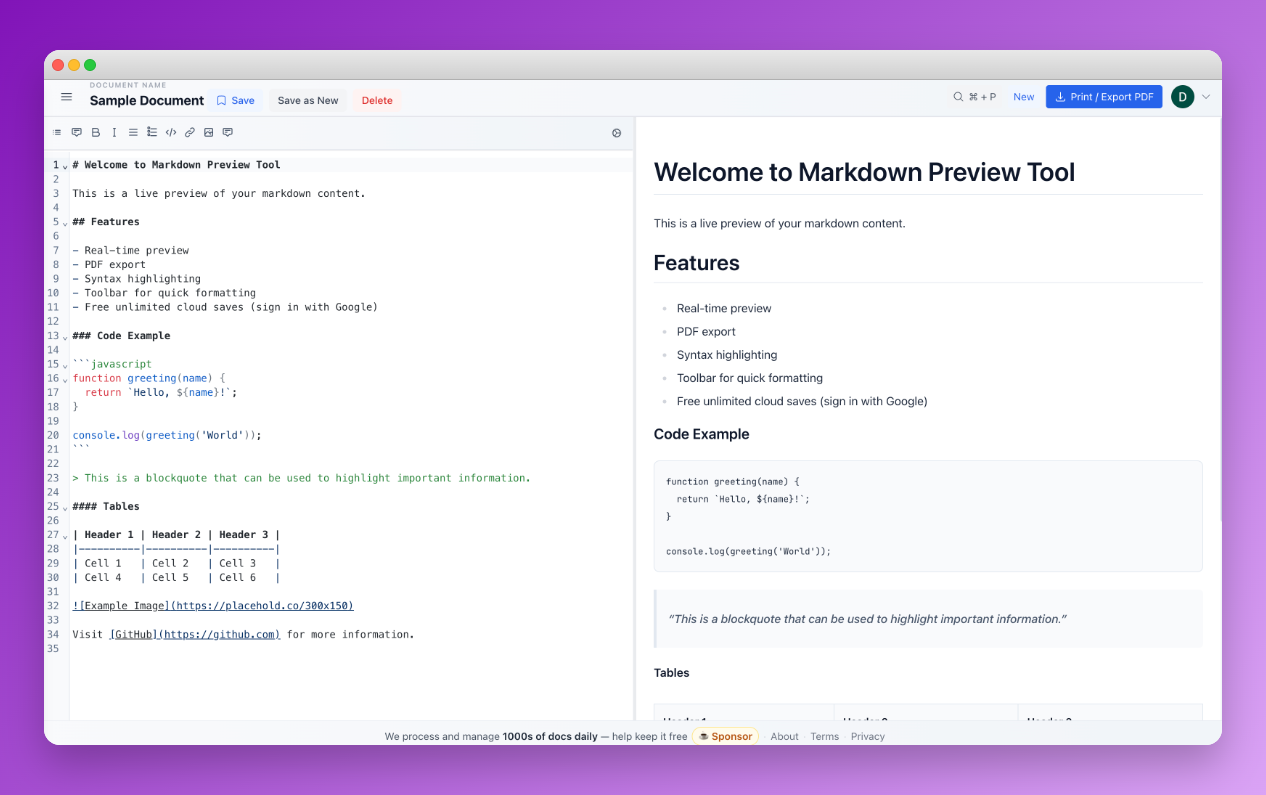
Task: Click the Sponsor button in footer
Action: click(x=725, y=736)
